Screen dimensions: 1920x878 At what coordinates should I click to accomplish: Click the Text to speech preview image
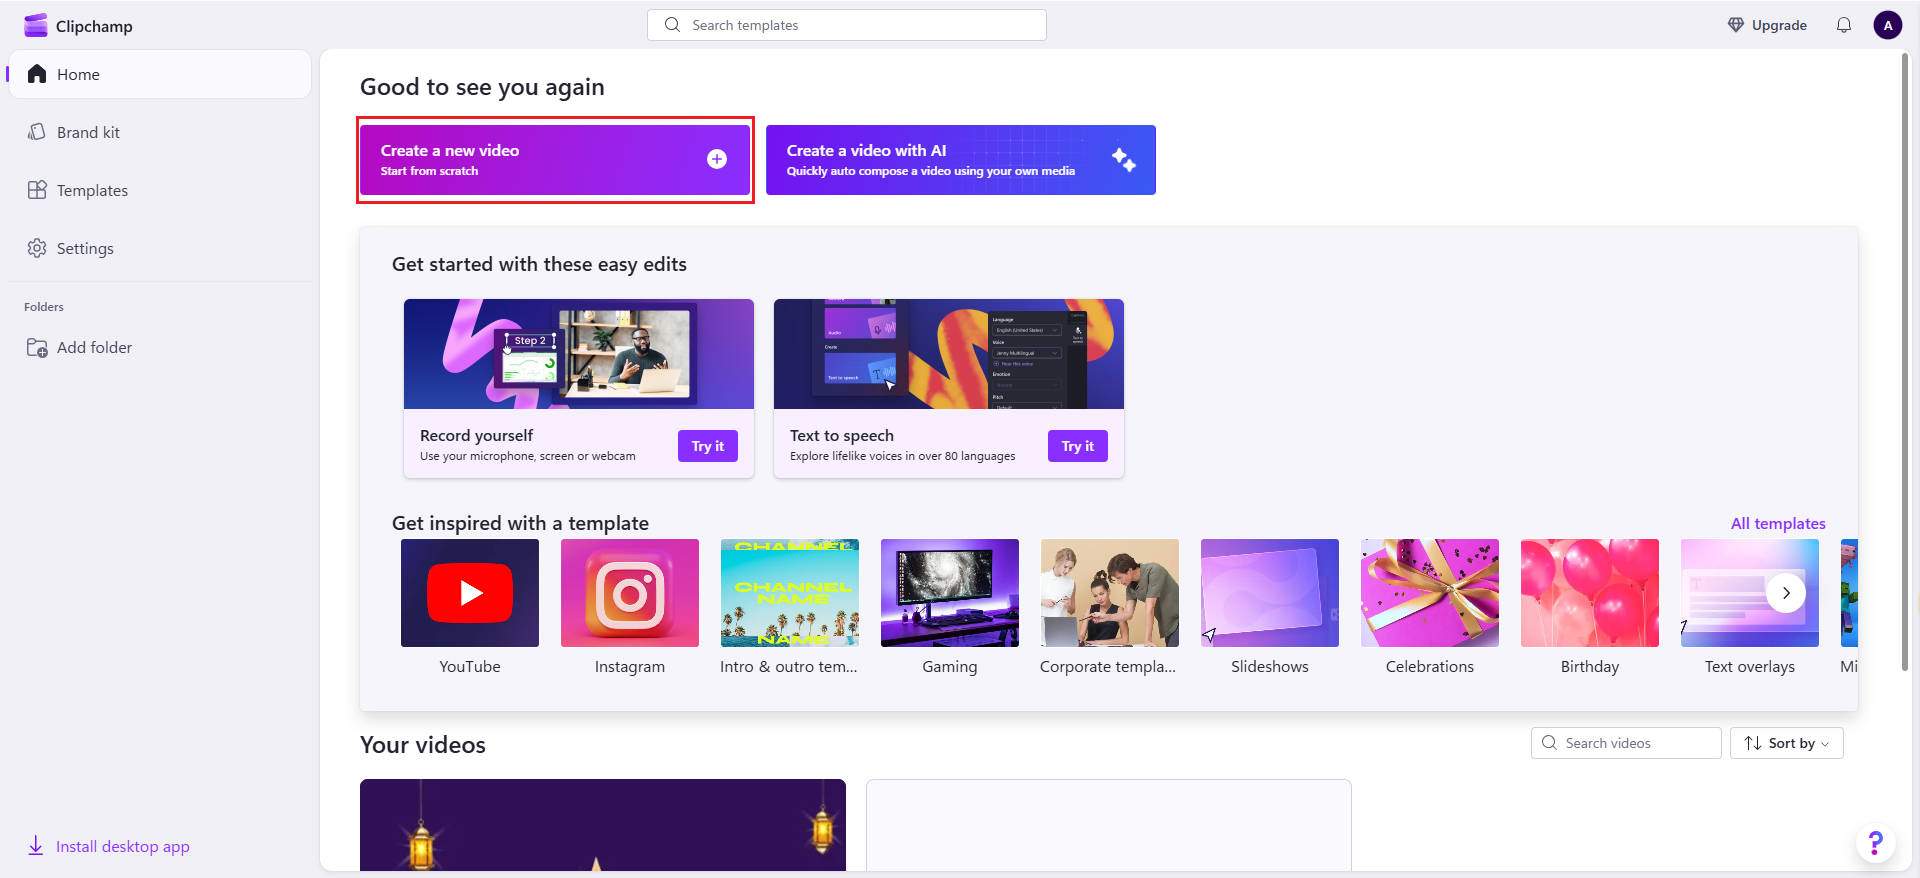coord(949,354)
